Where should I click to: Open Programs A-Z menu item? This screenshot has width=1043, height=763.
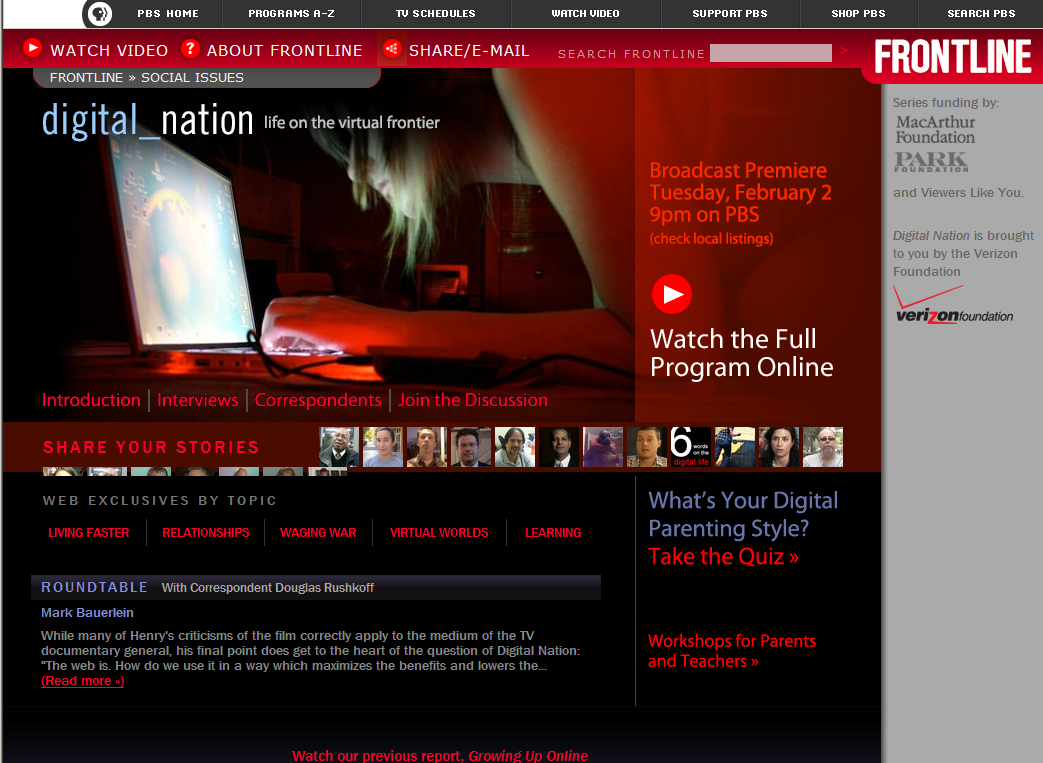pos(291,13)
